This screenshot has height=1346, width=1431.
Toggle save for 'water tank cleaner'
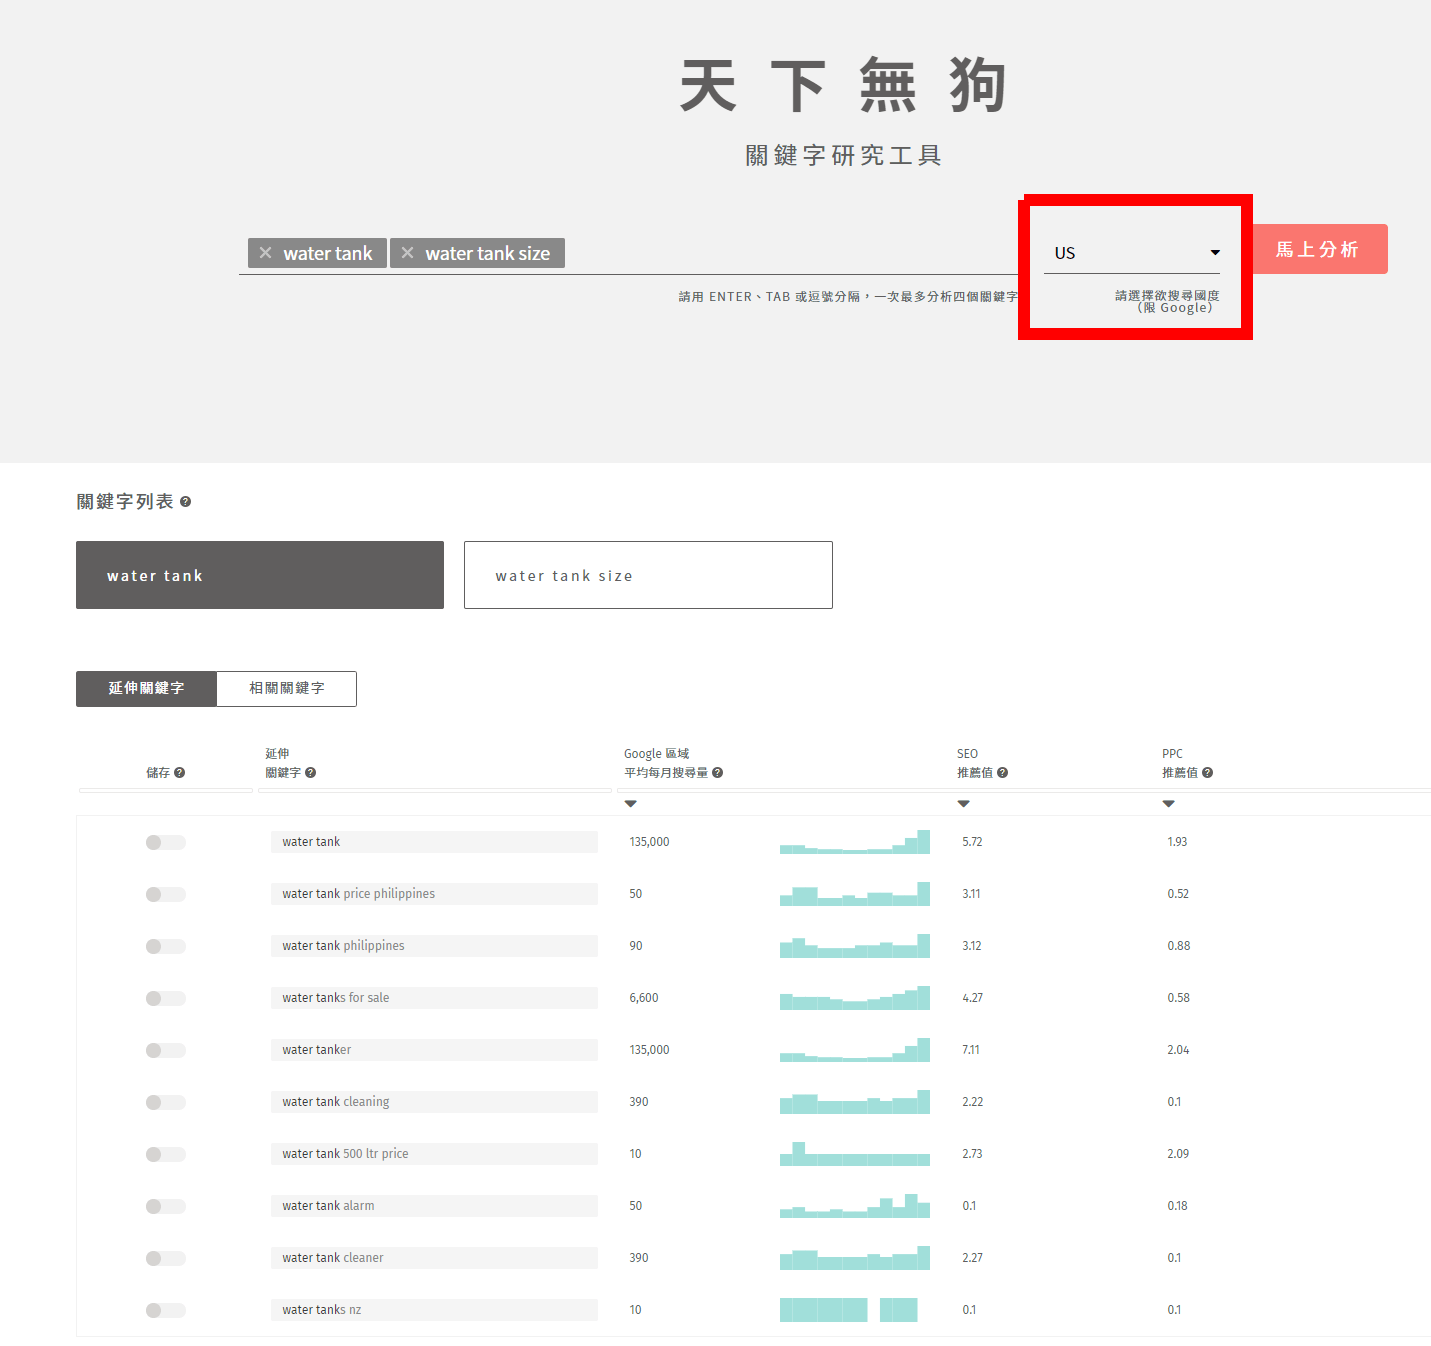tap(165, 1258)
